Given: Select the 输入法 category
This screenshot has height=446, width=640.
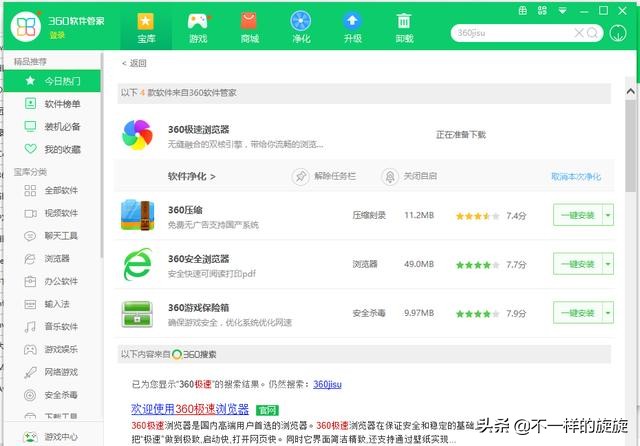Looking at the screenshot, I should 52,304.
